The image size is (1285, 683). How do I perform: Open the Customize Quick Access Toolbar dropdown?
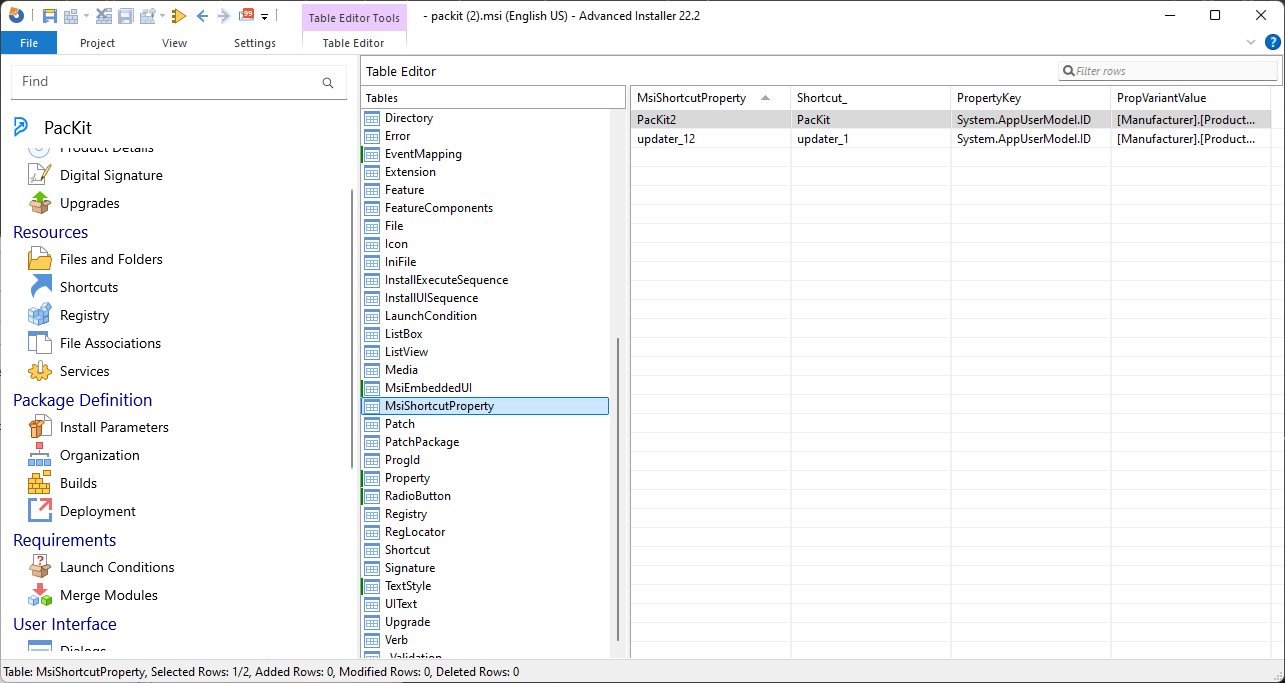[265, 17]
